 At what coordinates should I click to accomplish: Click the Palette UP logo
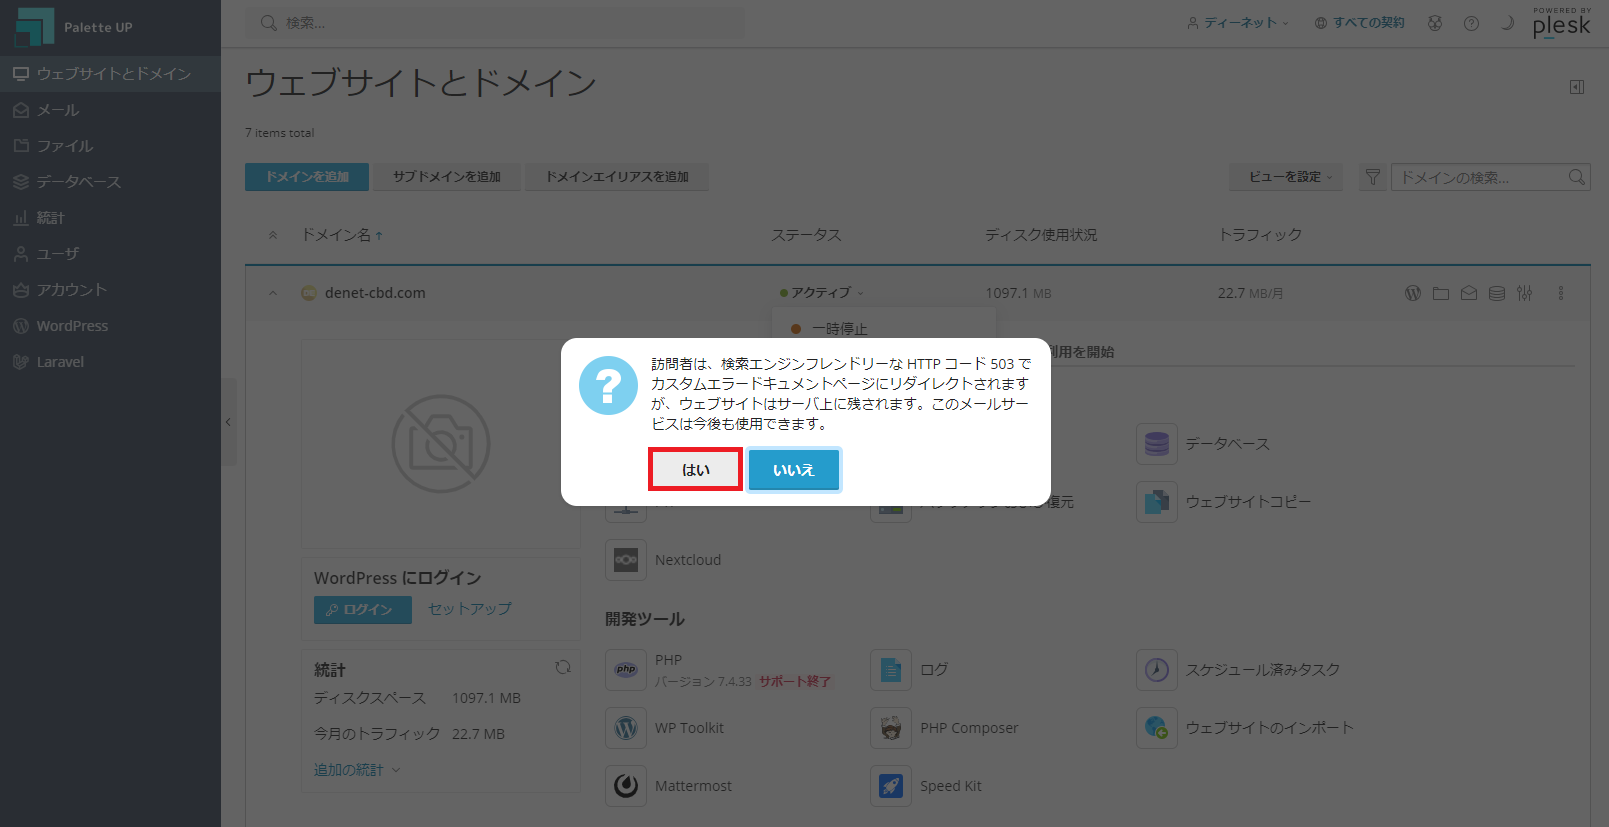pos(74,27)
